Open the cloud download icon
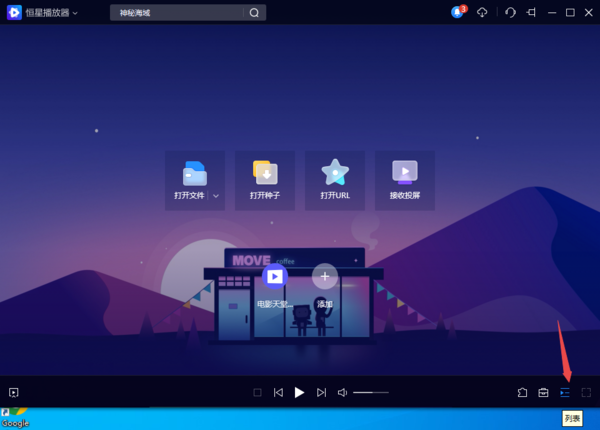This screenshot has width=600, height=430. click(x=482, y=13)
